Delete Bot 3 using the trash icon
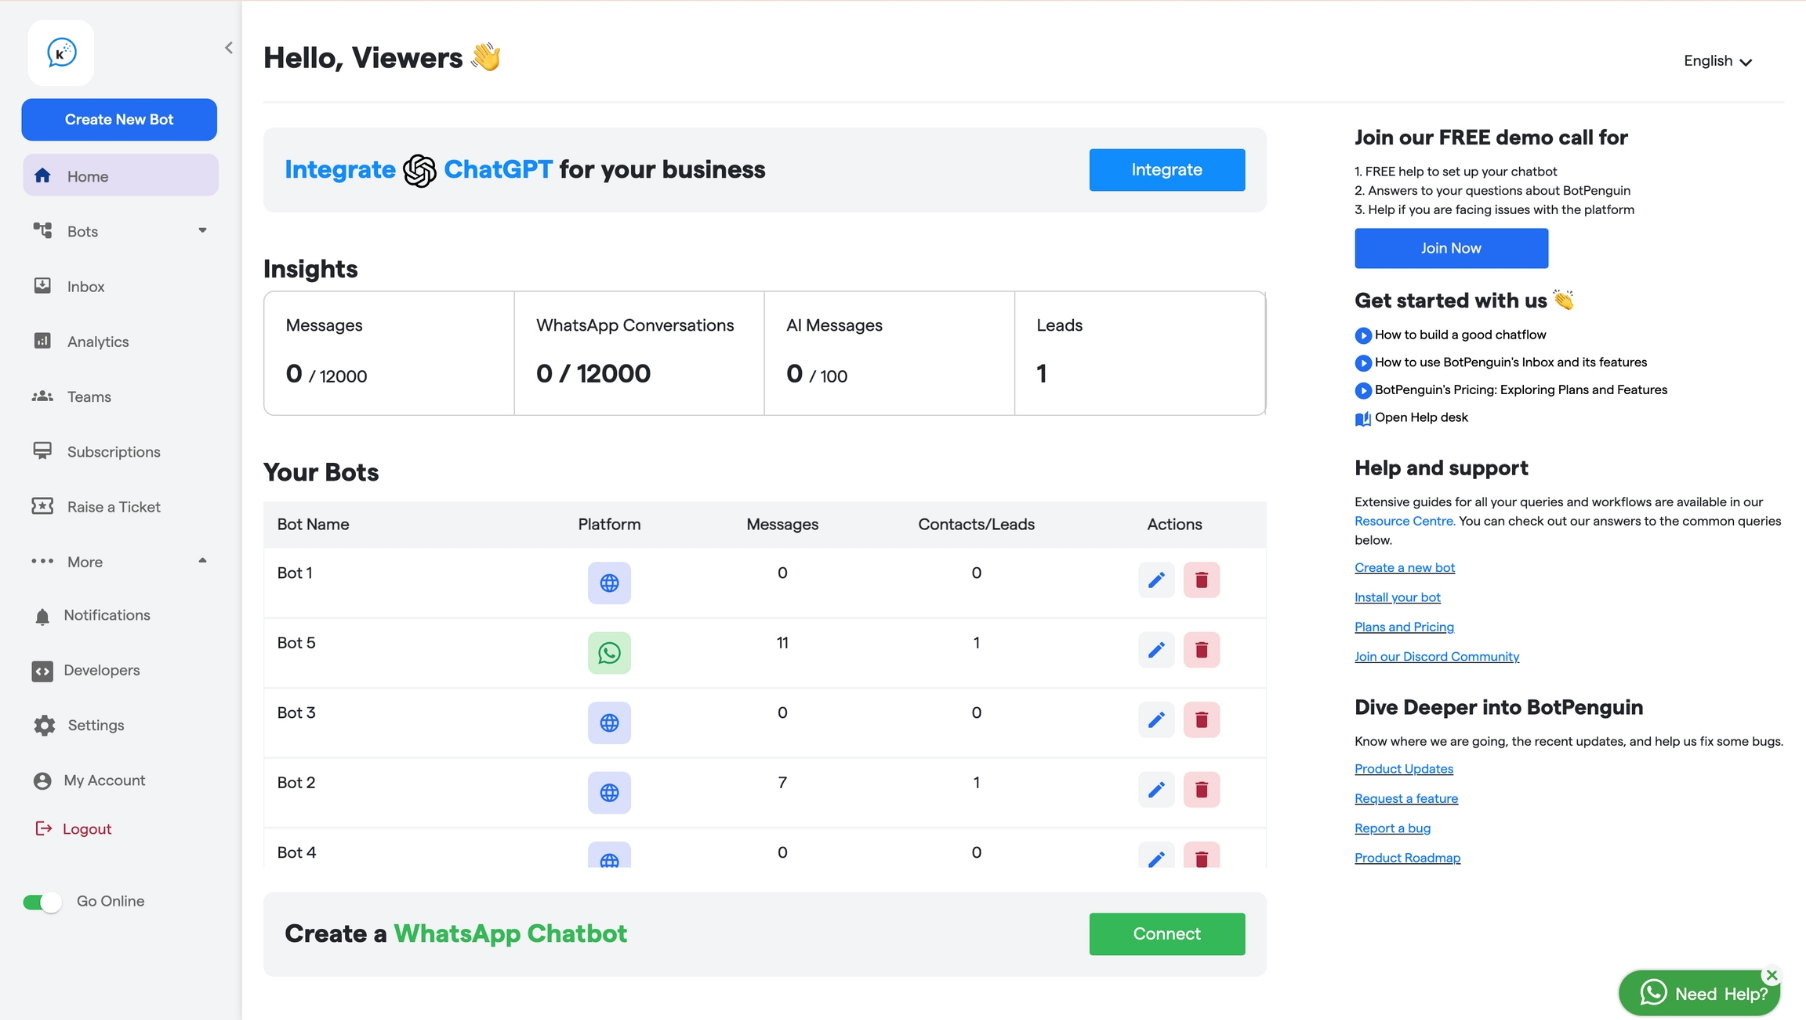The width and height of the screenshot is (1806, 1020). coord(1202,720)
